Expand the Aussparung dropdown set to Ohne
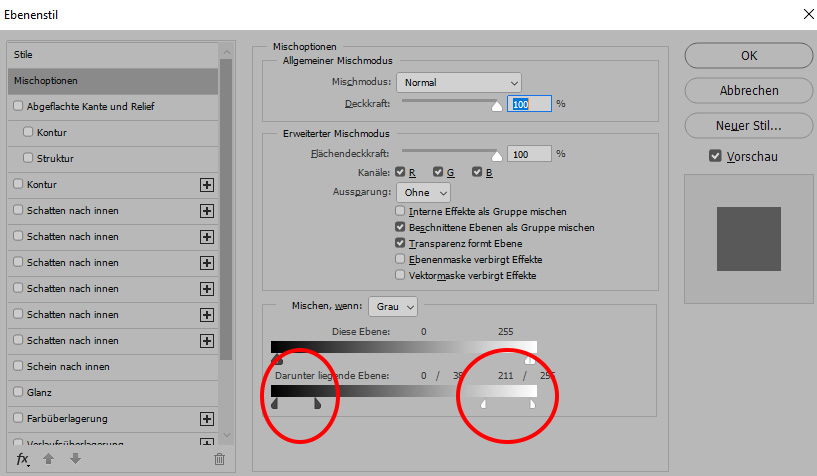This screenshot has width=817, height=476. click(423, 192)
